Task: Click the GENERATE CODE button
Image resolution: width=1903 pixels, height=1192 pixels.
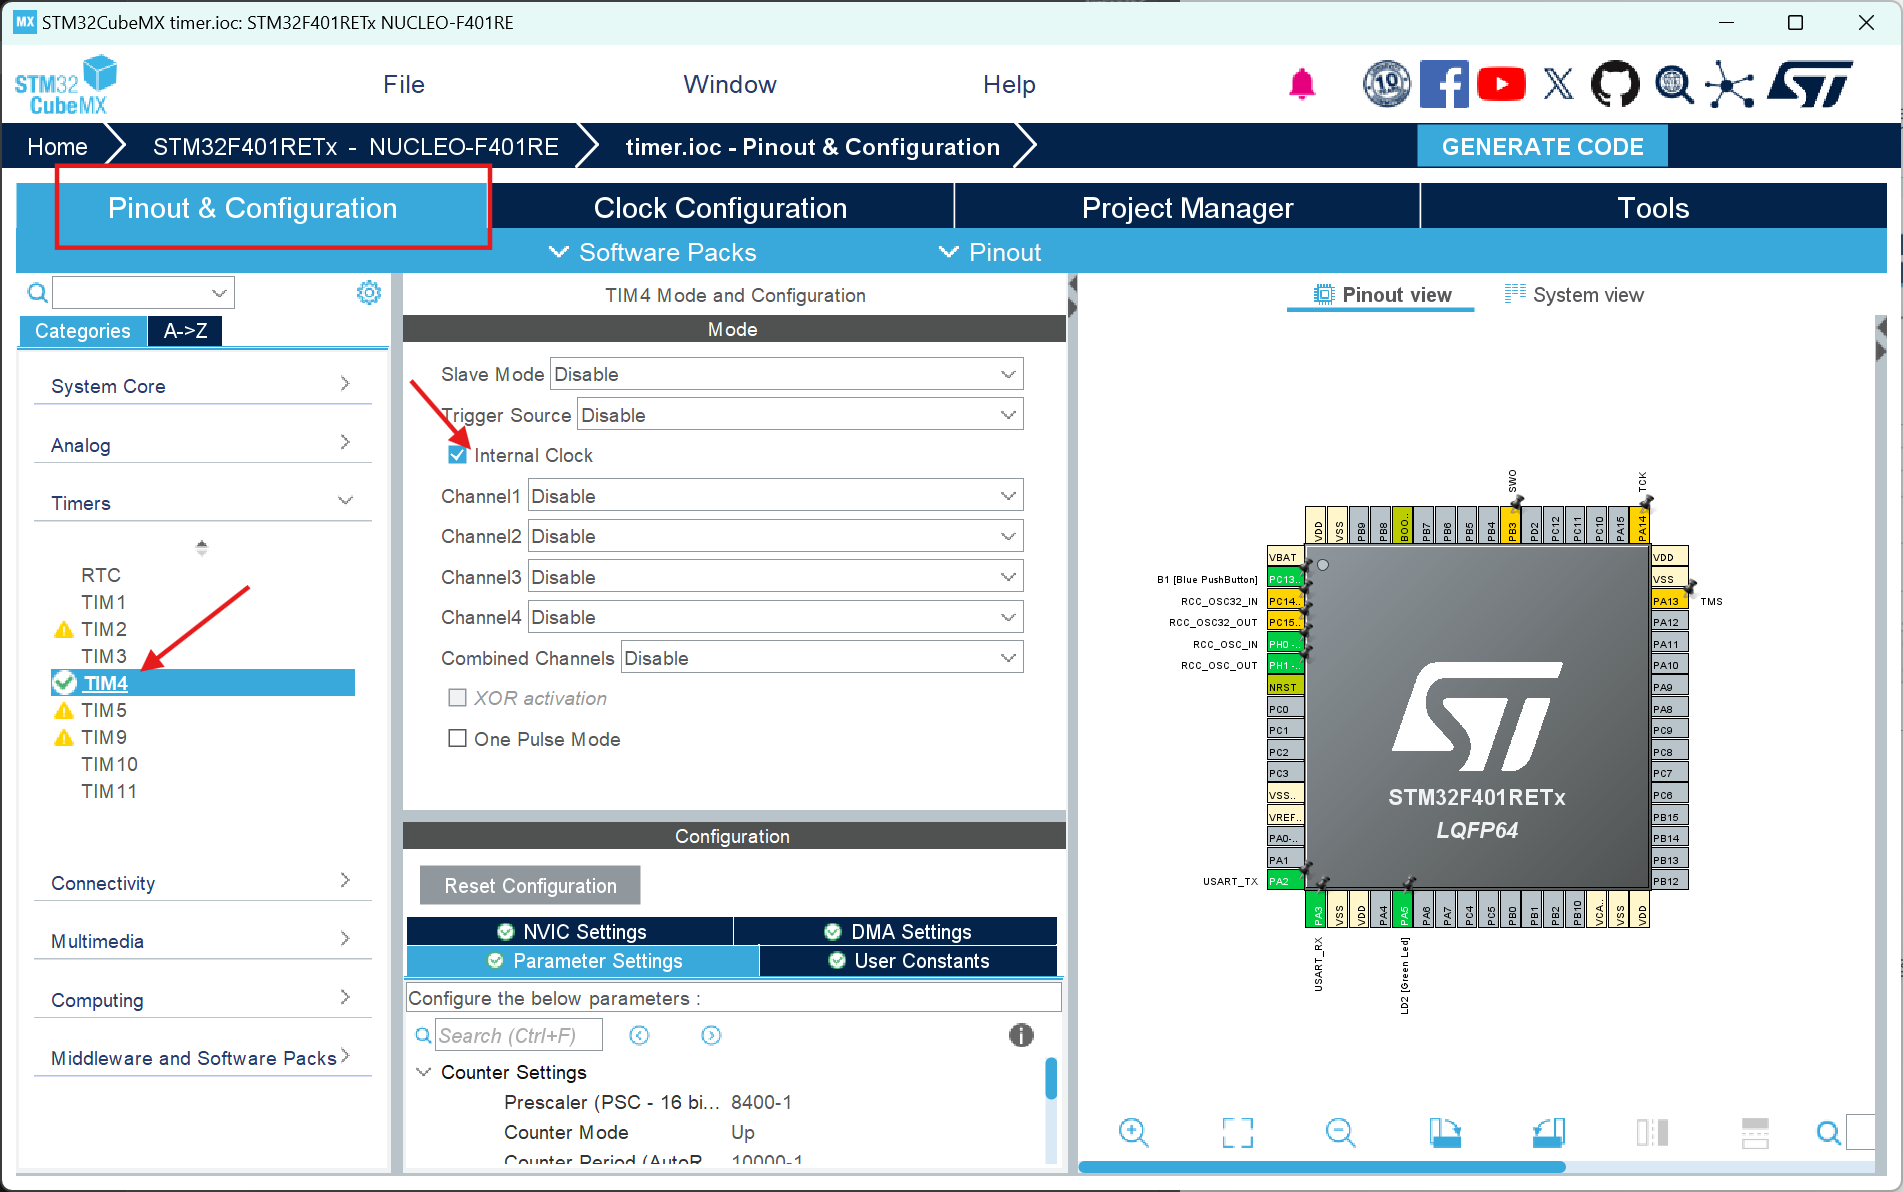Action: coord(1542,147)
